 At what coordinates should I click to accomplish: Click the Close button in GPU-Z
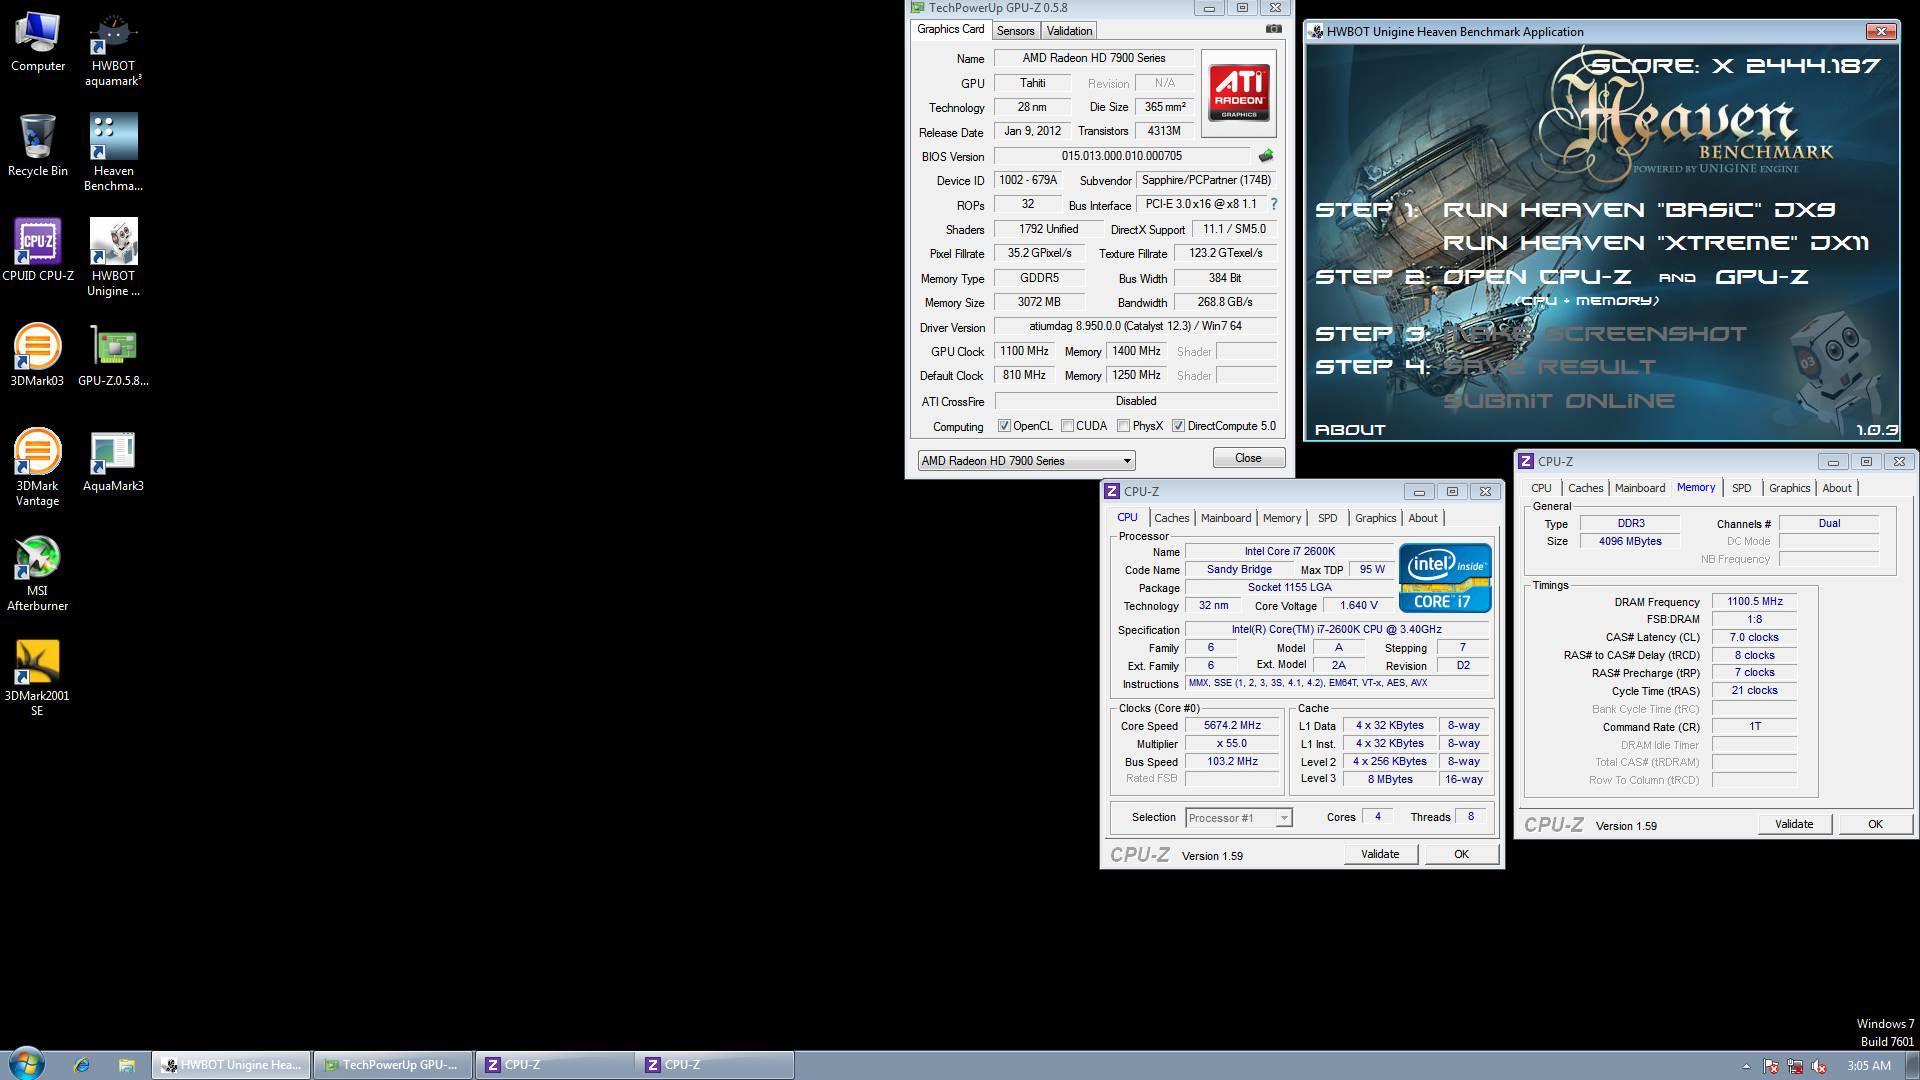click(x=1248, y=458)
